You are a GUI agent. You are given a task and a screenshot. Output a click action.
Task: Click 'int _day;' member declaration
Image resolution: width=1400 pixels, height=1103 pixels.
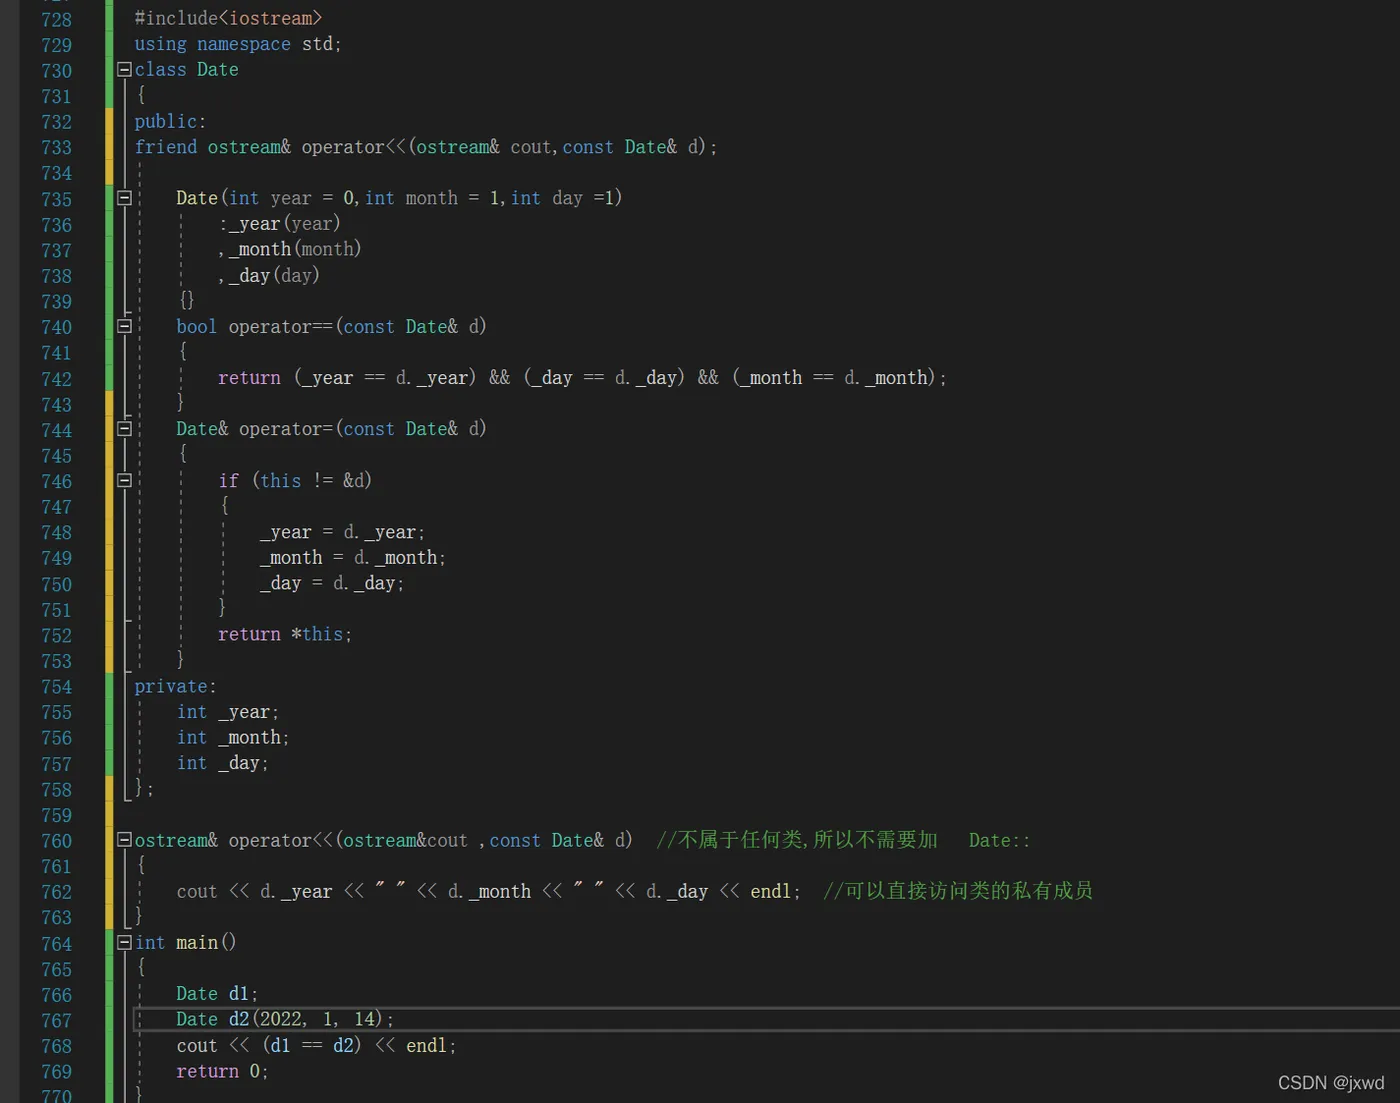pos(222,763)
